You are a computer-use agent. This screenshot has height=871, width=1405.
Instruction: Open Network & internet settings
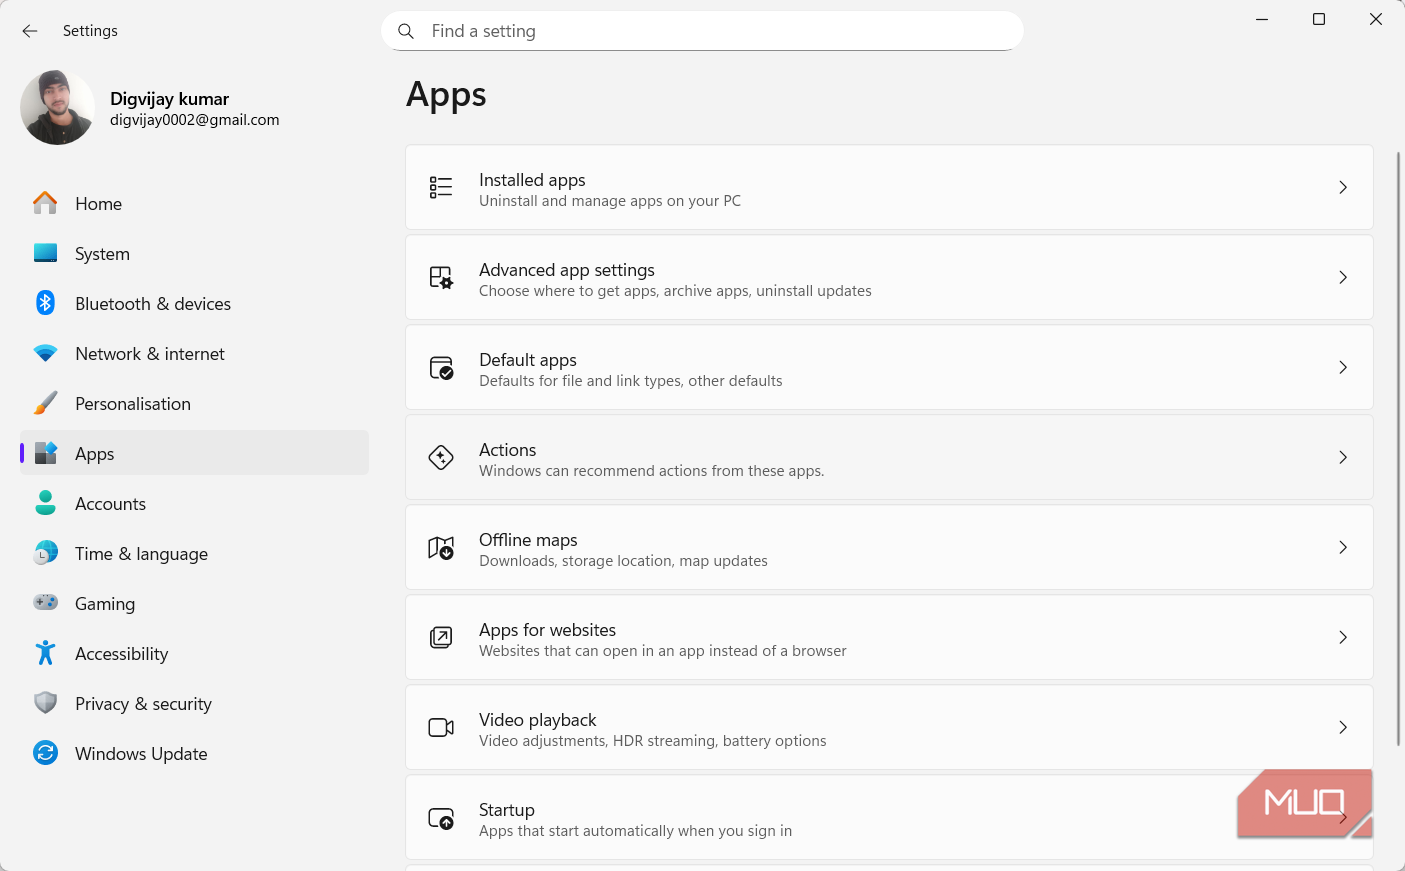click(194, 353)
